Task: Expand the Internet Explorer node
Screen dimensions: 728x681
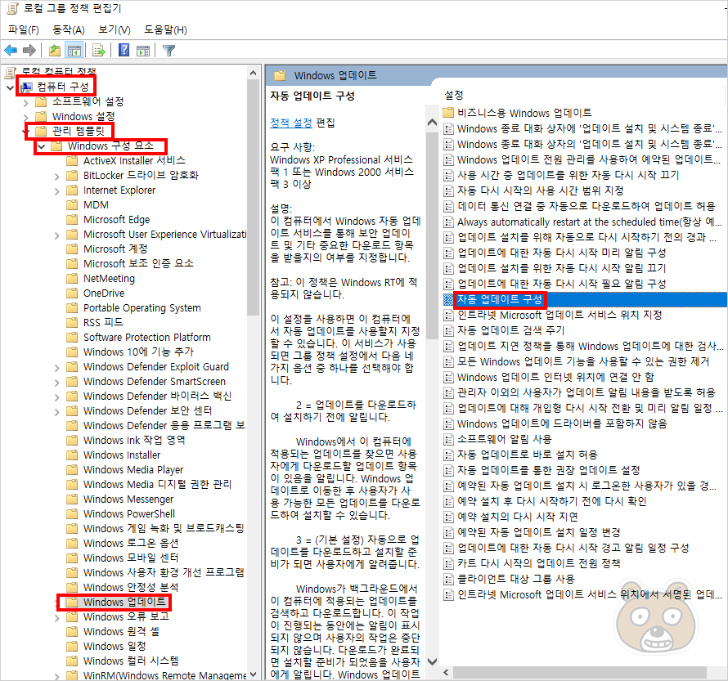Action: click(x=57, y=191)
